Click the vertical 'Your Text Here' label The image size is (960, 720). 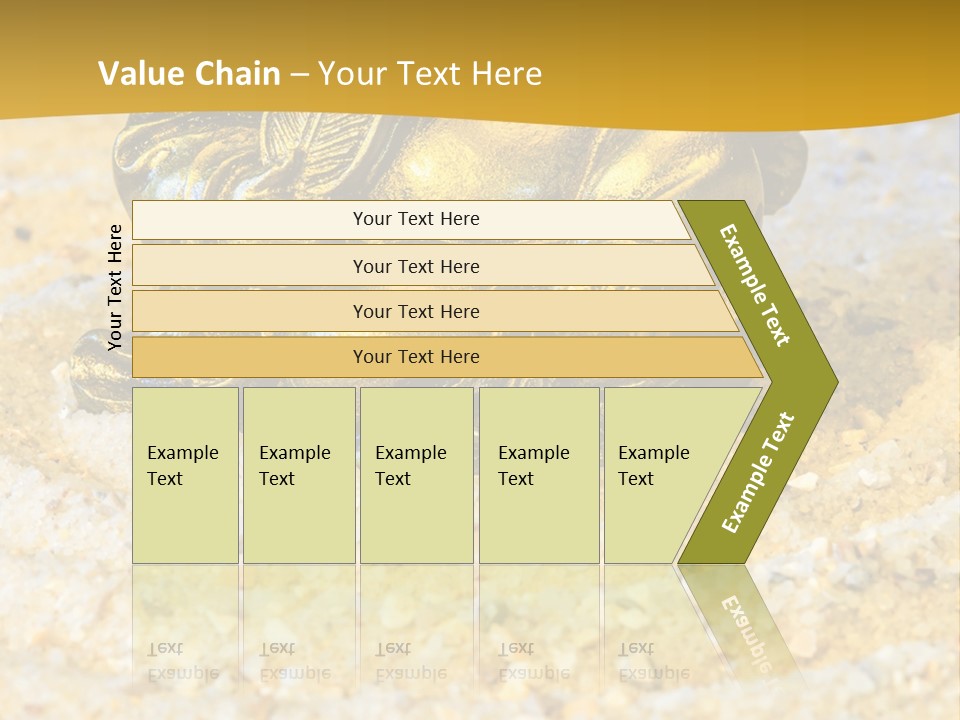(114, 287)
